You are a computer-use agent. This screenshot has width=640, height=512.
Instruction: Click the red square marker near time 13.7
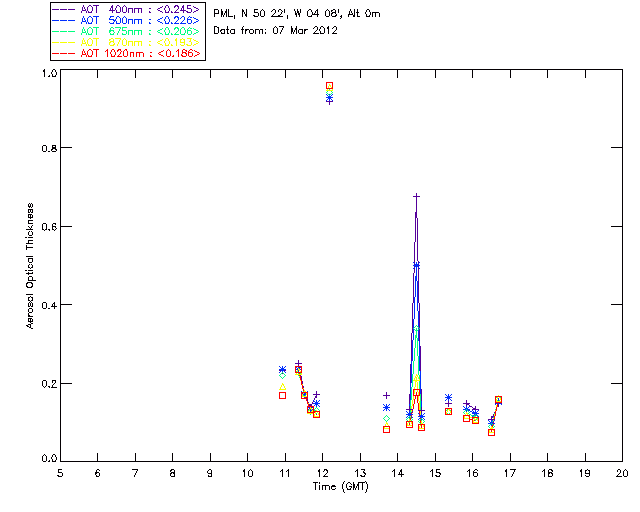(387, 429)
